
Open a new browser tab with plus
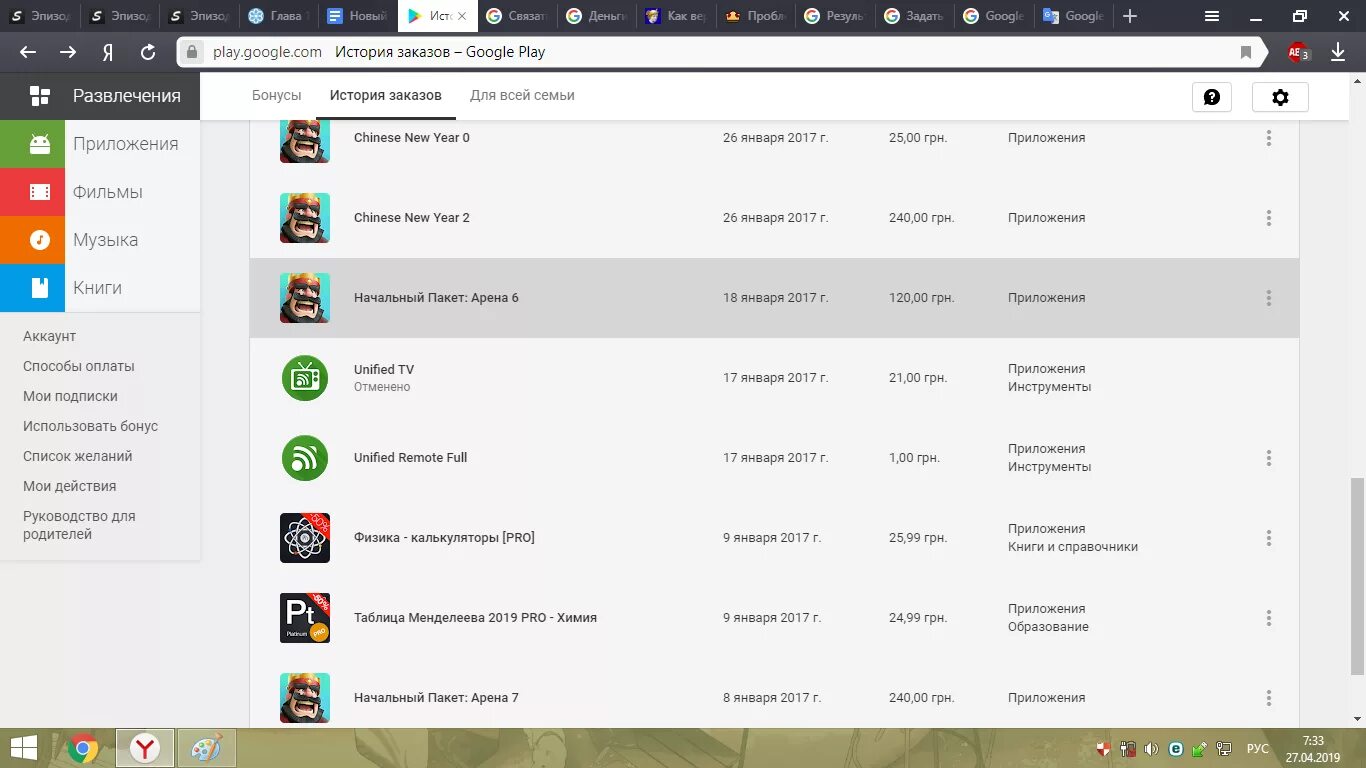coord(1130,16)
